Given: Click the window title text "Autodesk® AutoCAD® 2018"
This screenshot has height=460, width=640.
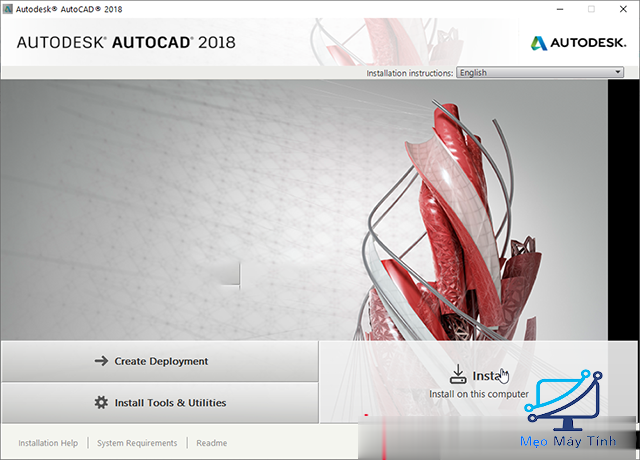Looking at the screenshot, I should [69, 9].
